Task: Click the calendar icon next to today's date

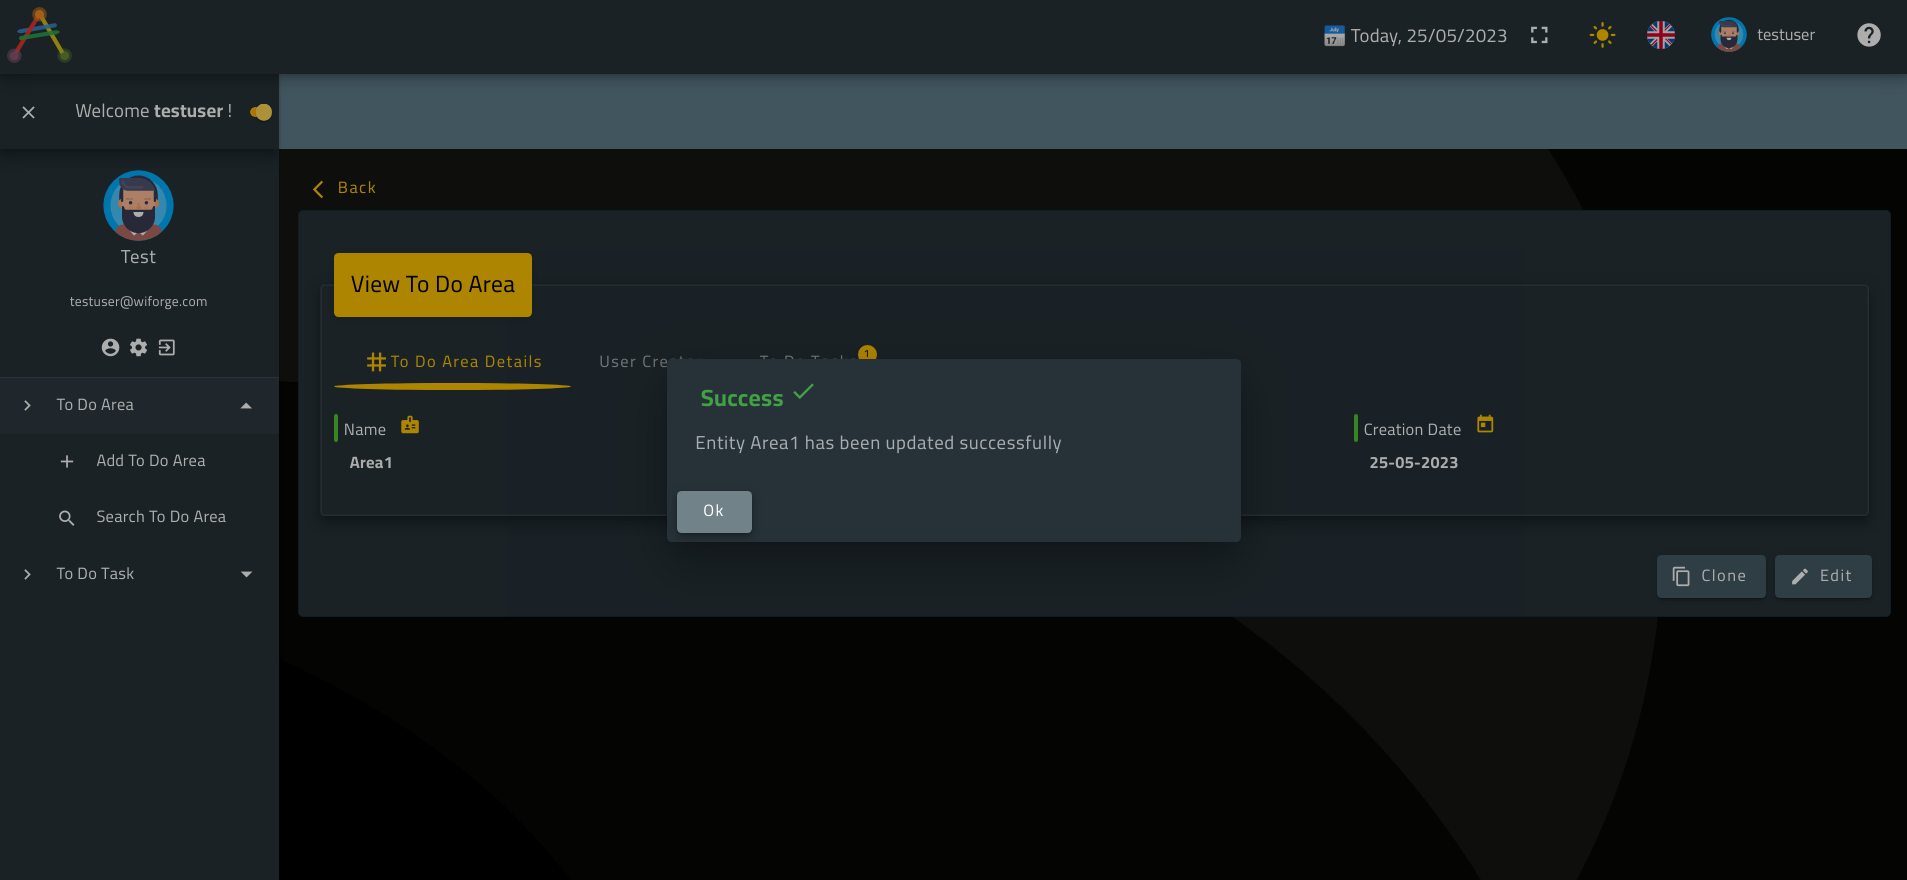Action: 1334,36
